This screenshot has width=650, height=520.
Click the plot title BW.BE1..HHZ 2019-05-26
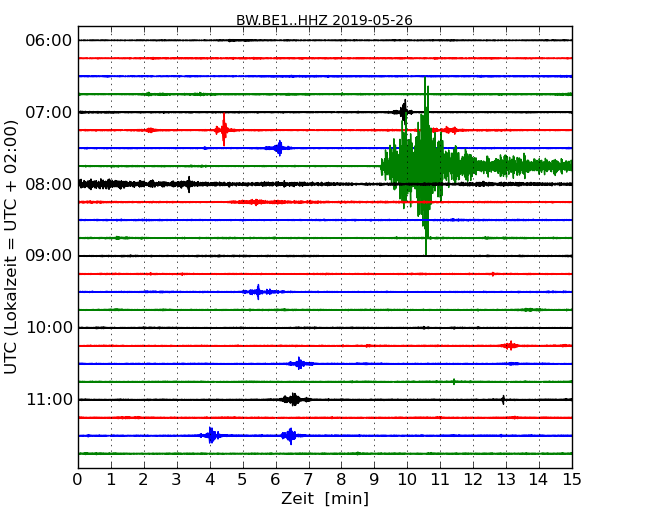point(324,20)
